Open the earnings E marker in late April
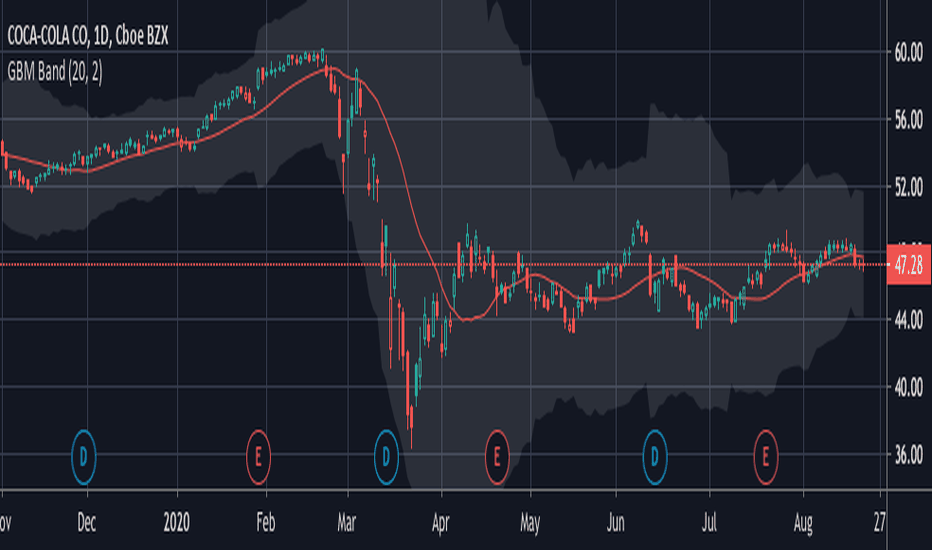 tap(497, 457)
